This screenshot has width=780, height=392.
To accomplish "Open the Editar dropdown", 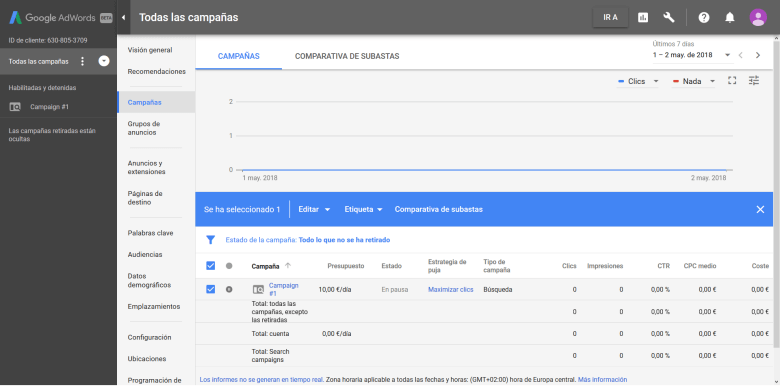I will [314, 209].
